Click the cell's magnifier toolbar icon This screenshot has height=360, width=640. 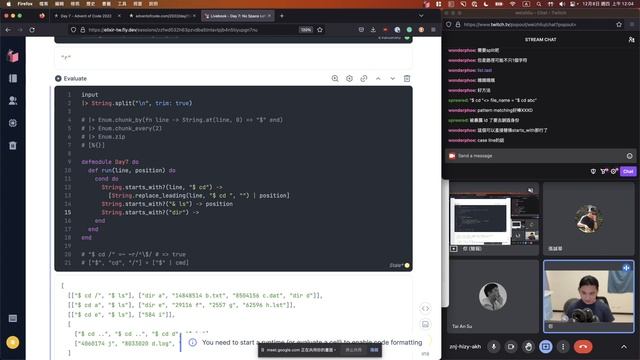[x=335, y=78]
